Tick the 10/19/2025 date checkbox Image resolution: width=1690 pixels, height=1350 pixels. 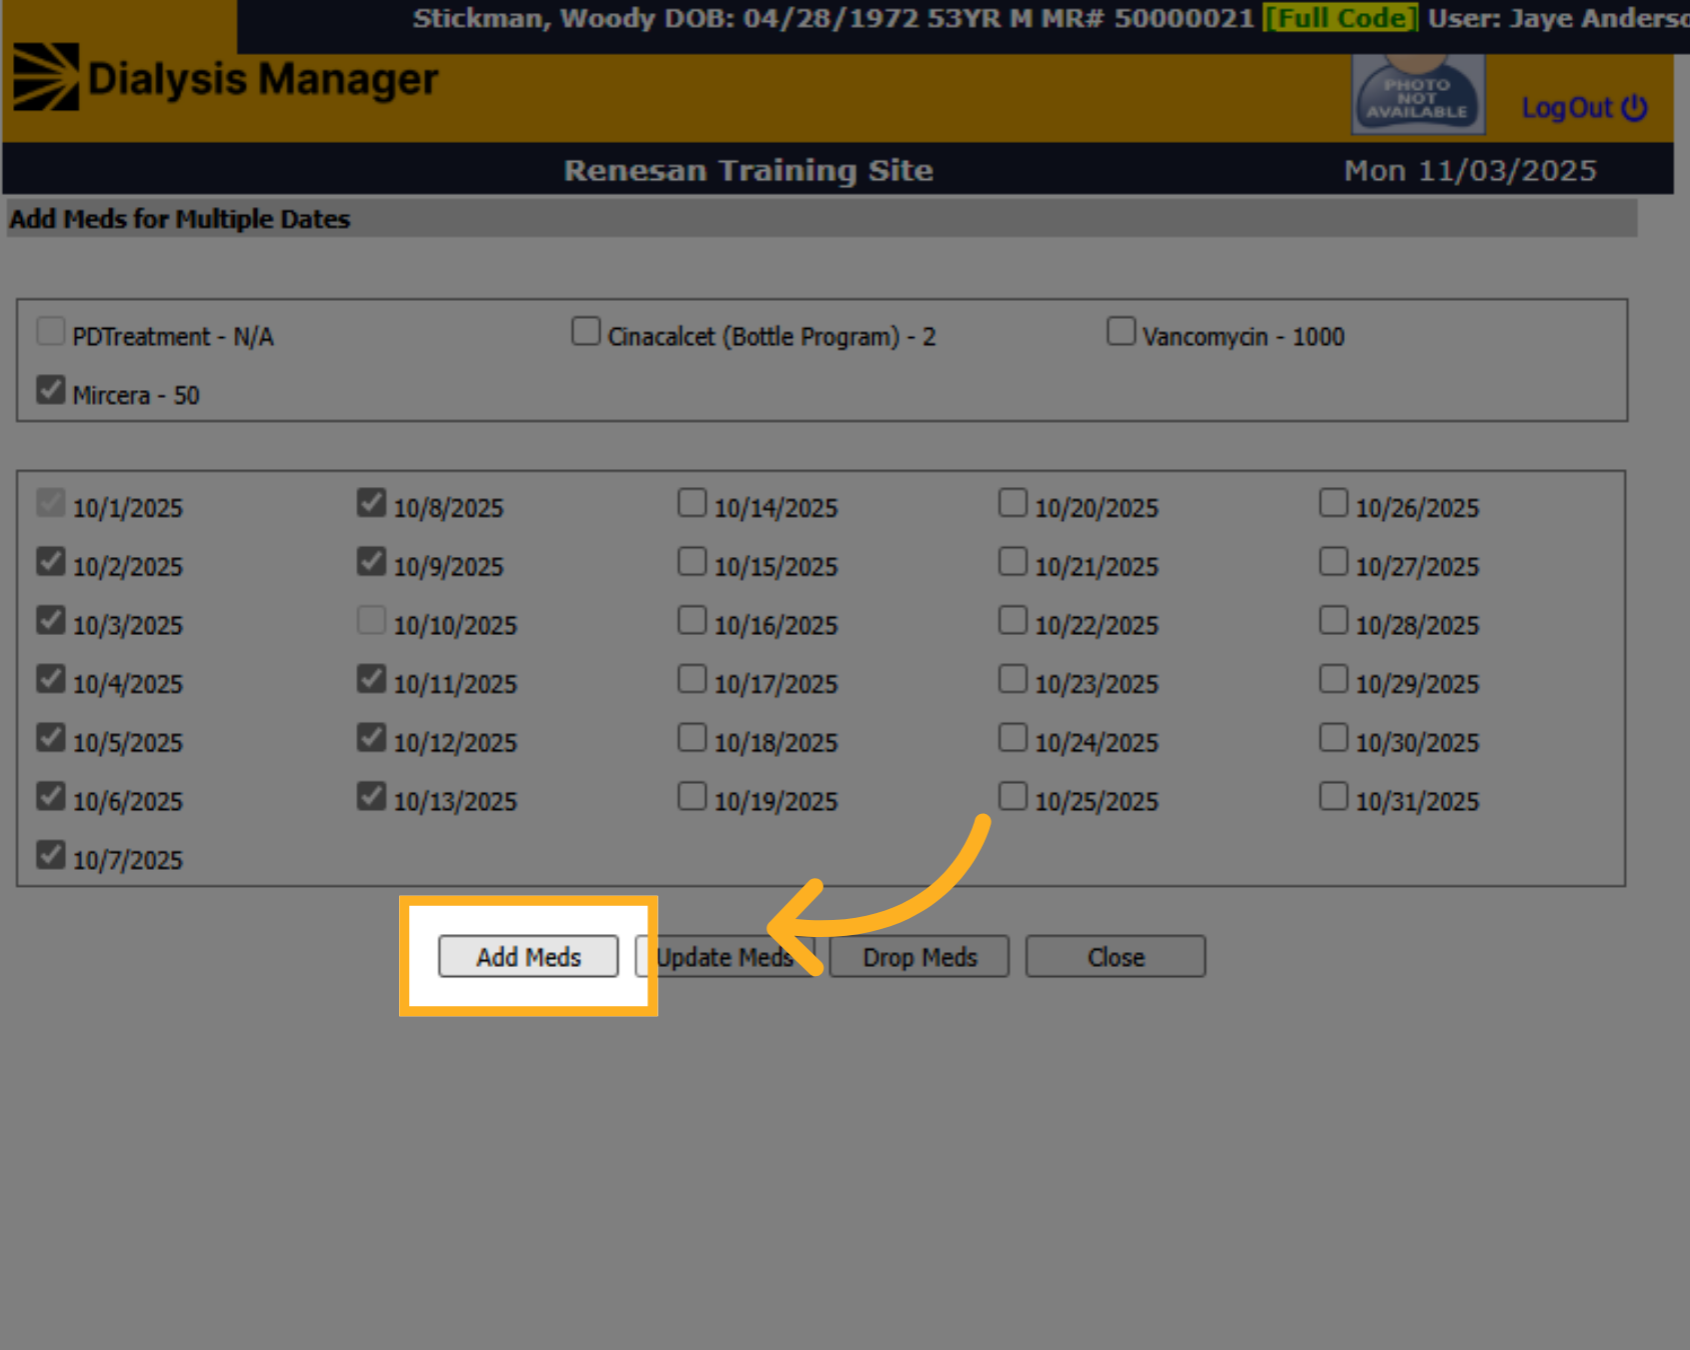692,796
